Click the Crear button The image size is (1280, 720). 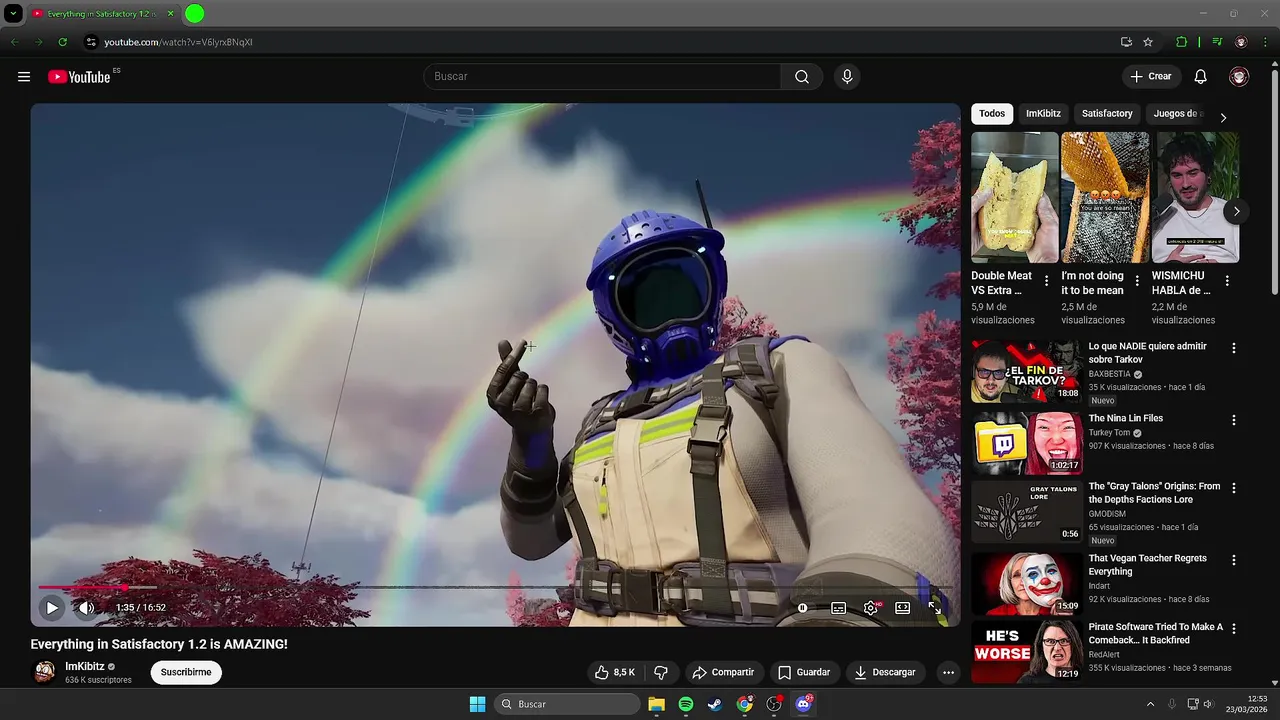click(1151, 77)
